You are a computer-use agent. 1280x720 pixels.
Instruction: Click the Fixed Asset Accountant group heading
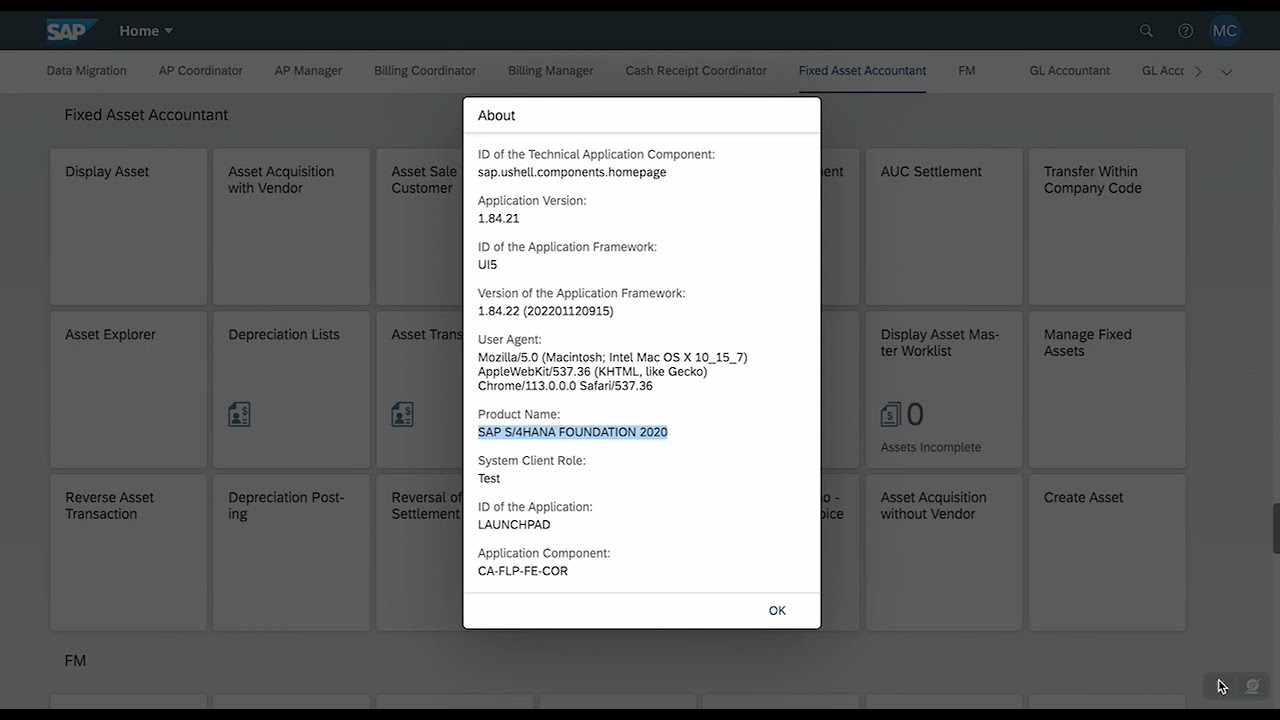(146, 115)
